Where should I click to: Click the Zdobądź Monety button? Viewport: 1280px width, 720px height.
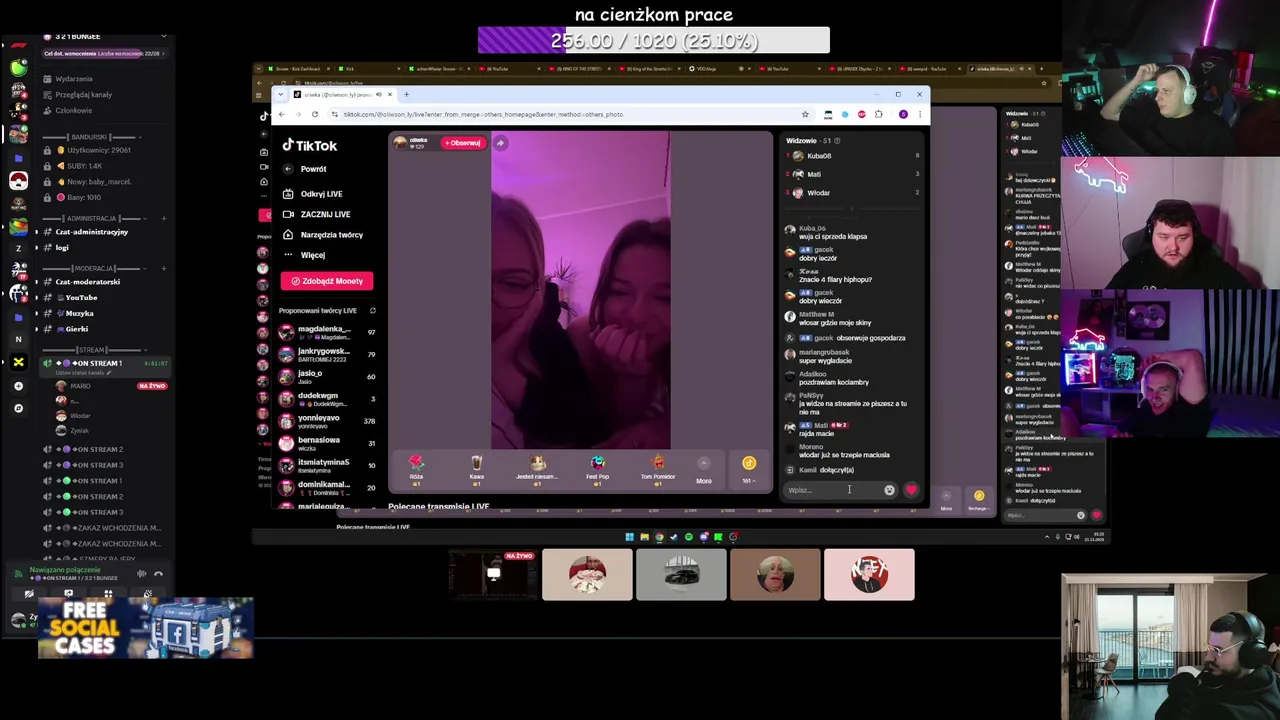click(x=327, y=281)
